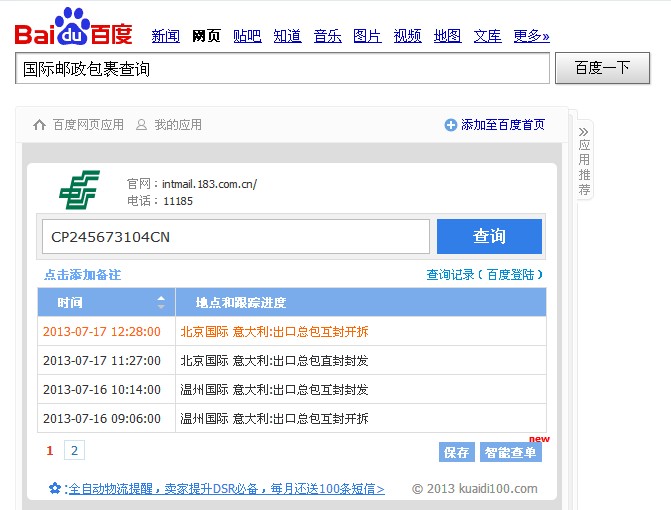Click the China Post green logo
The width and height of the screenshot is (671, 510).
tap(80, 190)
